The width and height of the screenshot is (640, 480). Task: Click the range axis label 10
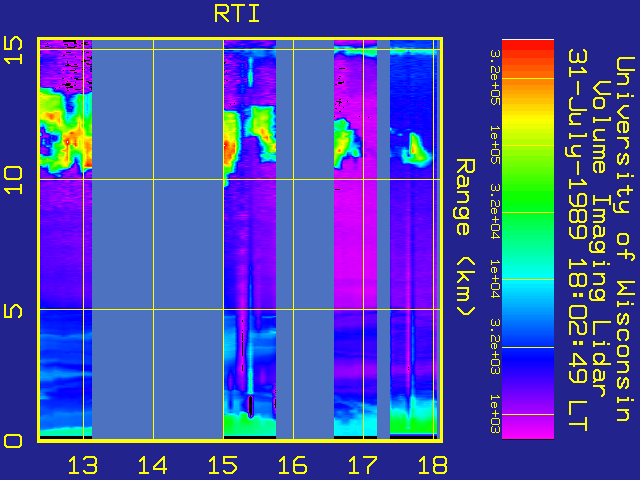point(13,180)
